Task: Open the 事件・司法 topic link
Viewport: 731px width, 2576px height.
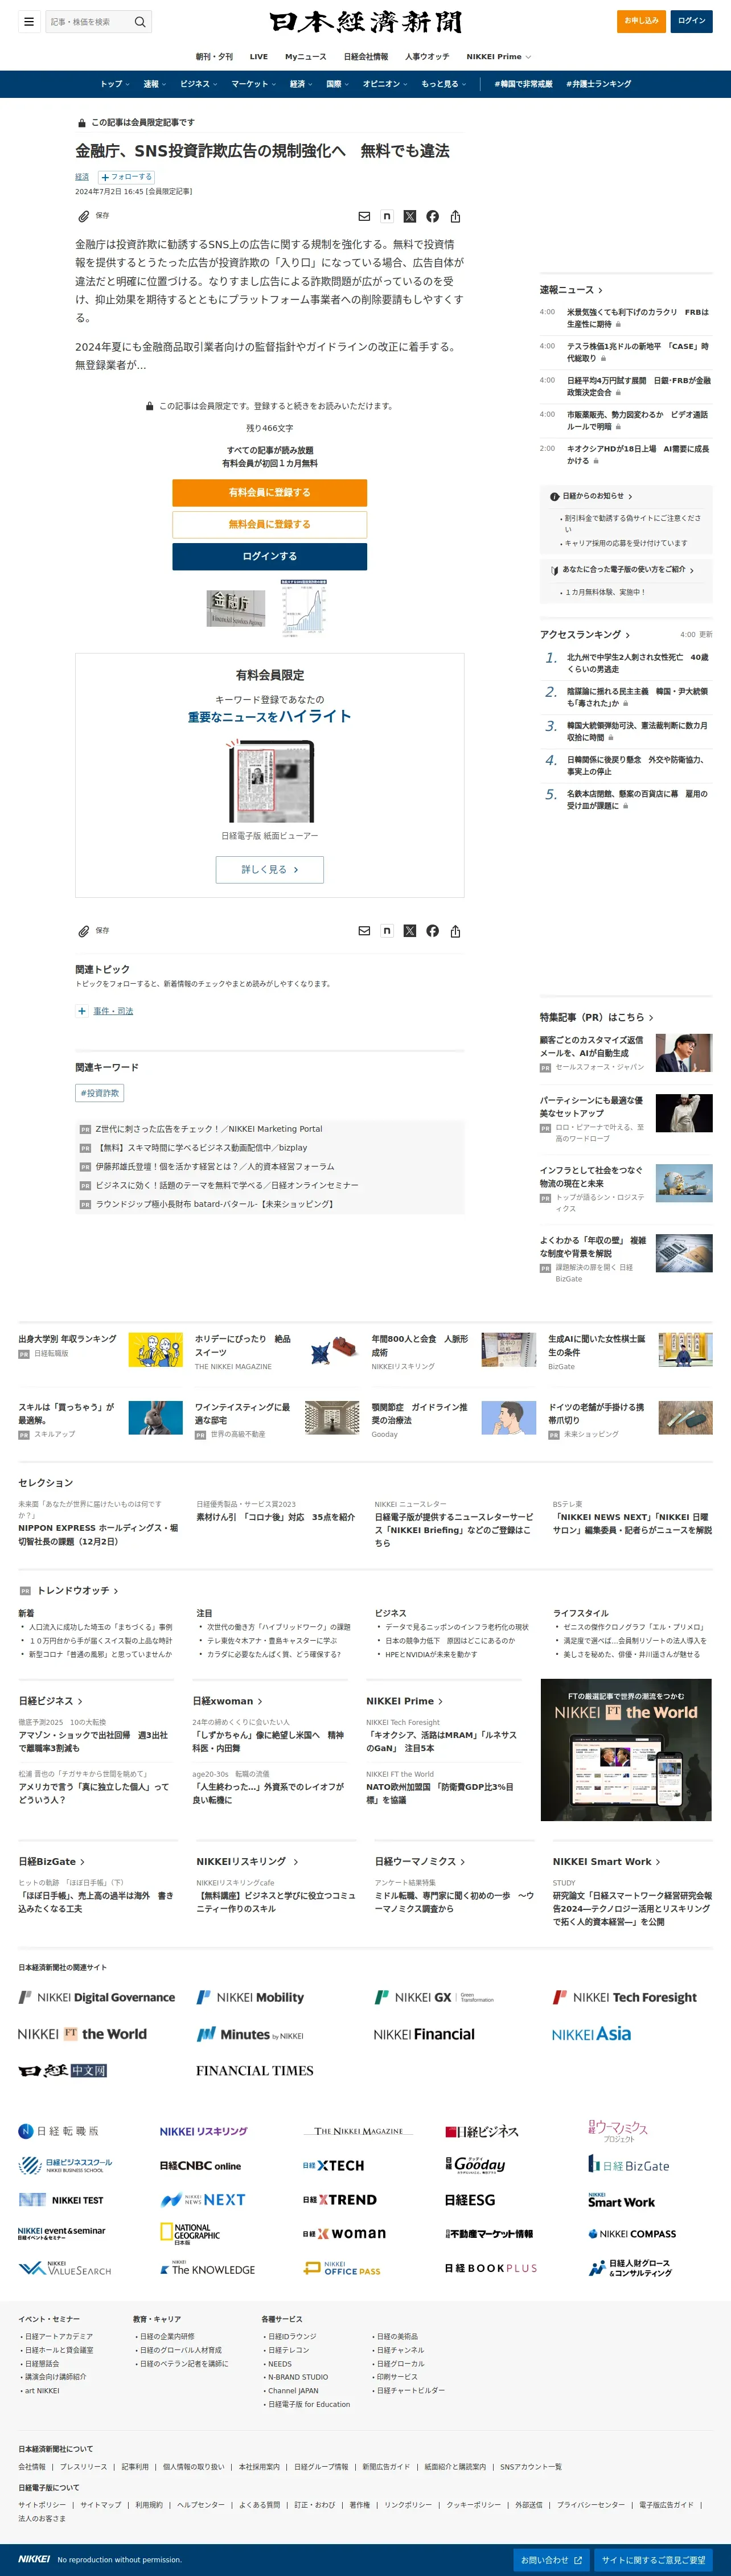Action: (x=113, y=1011)
